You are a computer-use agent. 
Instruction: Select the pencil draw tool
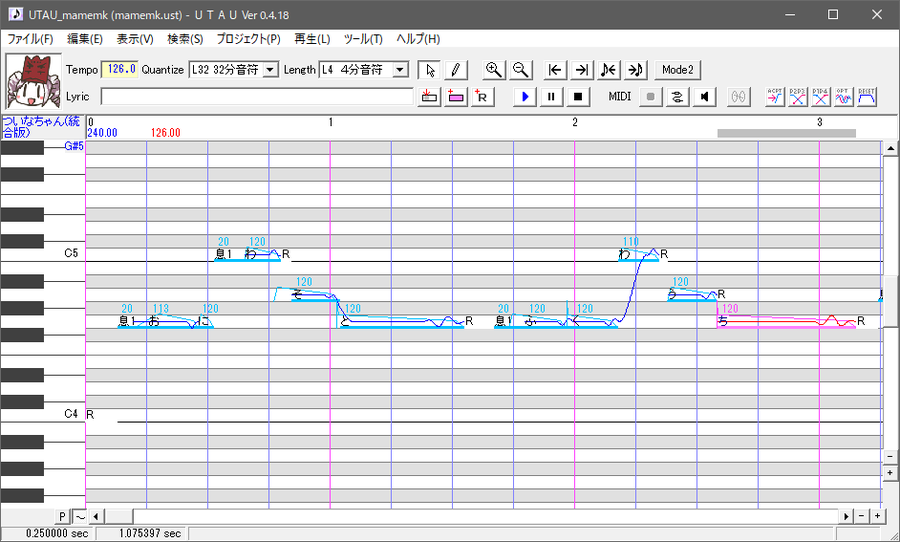pos(456,70)
